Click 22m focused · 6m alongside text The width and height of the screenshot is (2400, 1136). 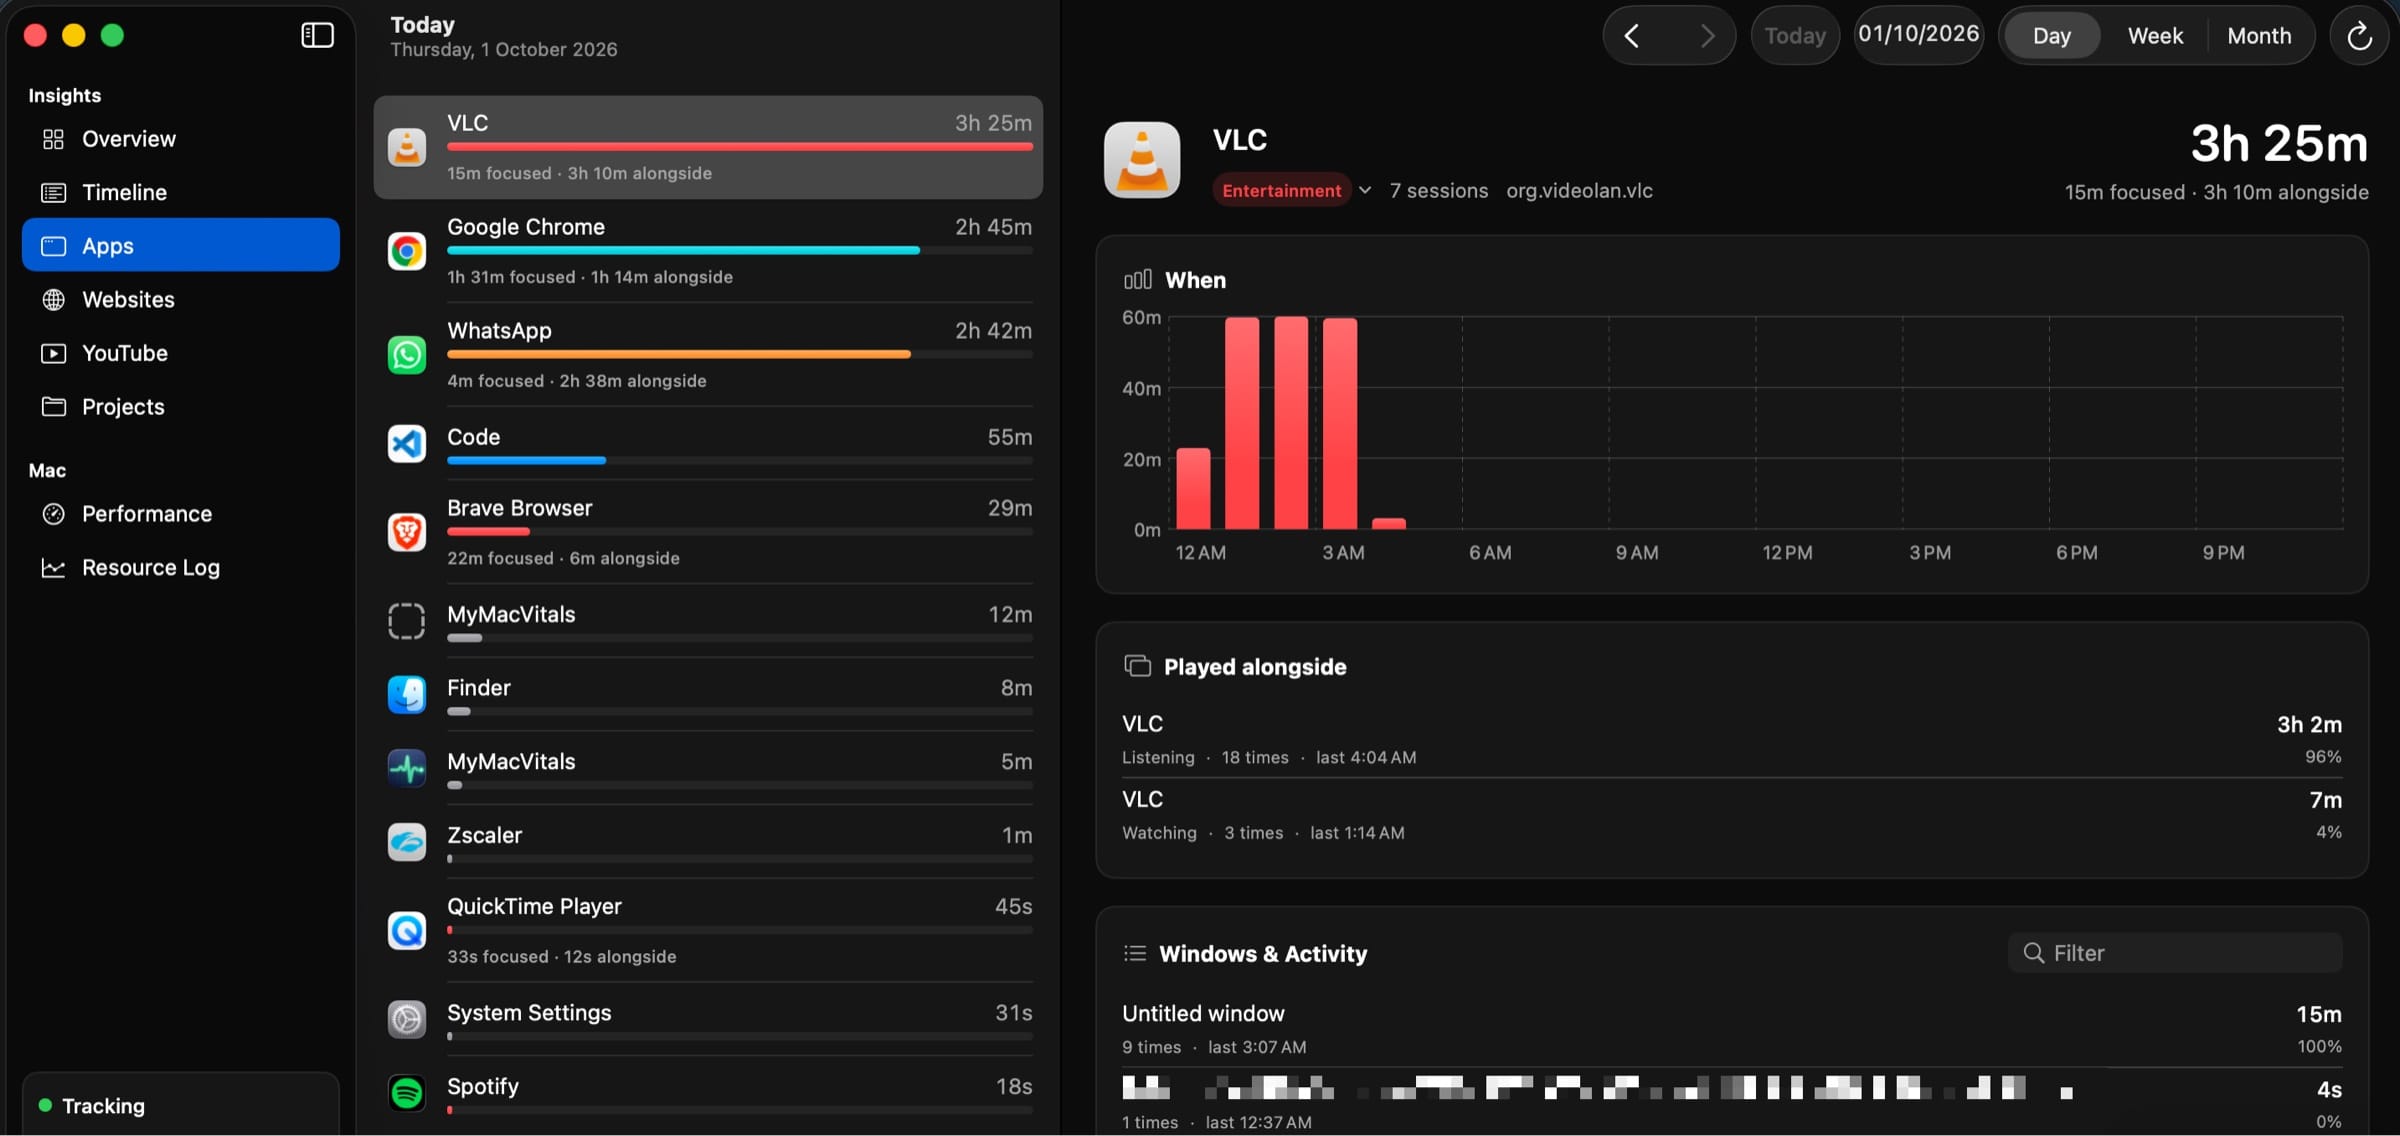563,558
